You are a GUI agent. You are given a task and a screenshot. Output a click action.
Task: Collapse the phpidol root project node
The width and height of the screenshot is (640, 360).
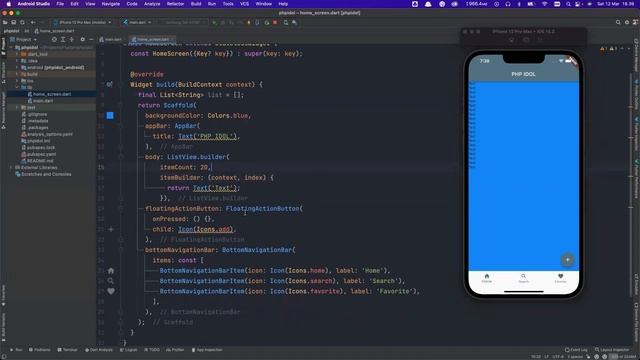coord(11,47)
